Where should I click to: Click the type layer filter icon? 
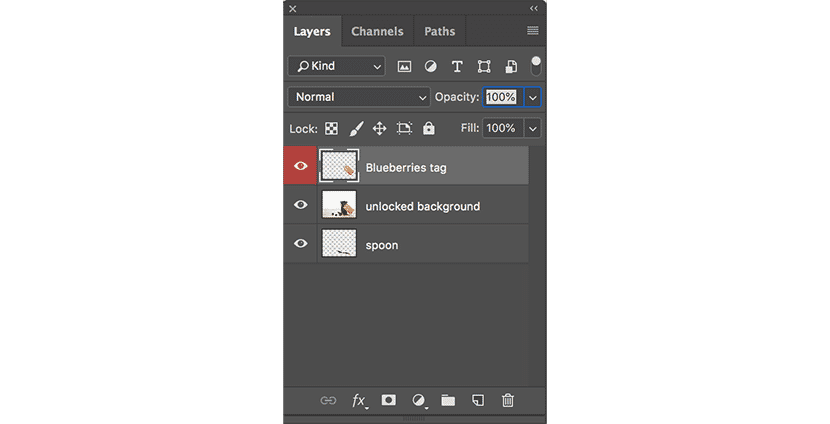coord(457,66)
